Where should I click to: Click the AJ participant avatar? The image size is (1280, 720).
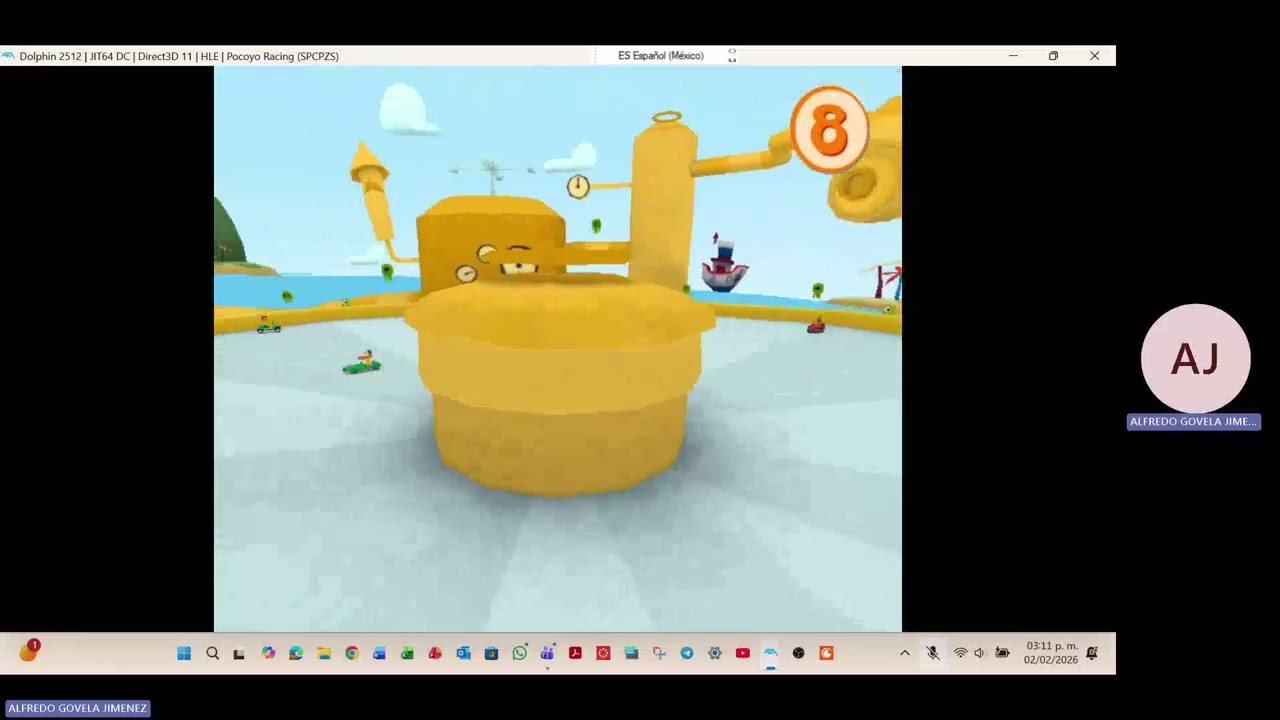pyautogui.click(x=1195, y=358)
